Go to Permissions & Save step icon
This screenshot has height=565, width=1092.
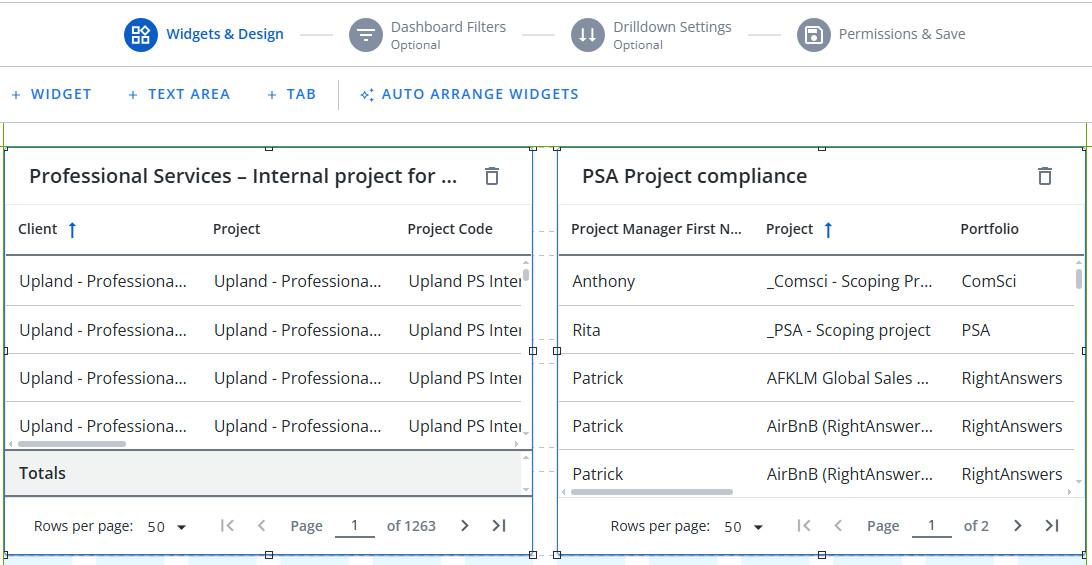pos(814,35)
